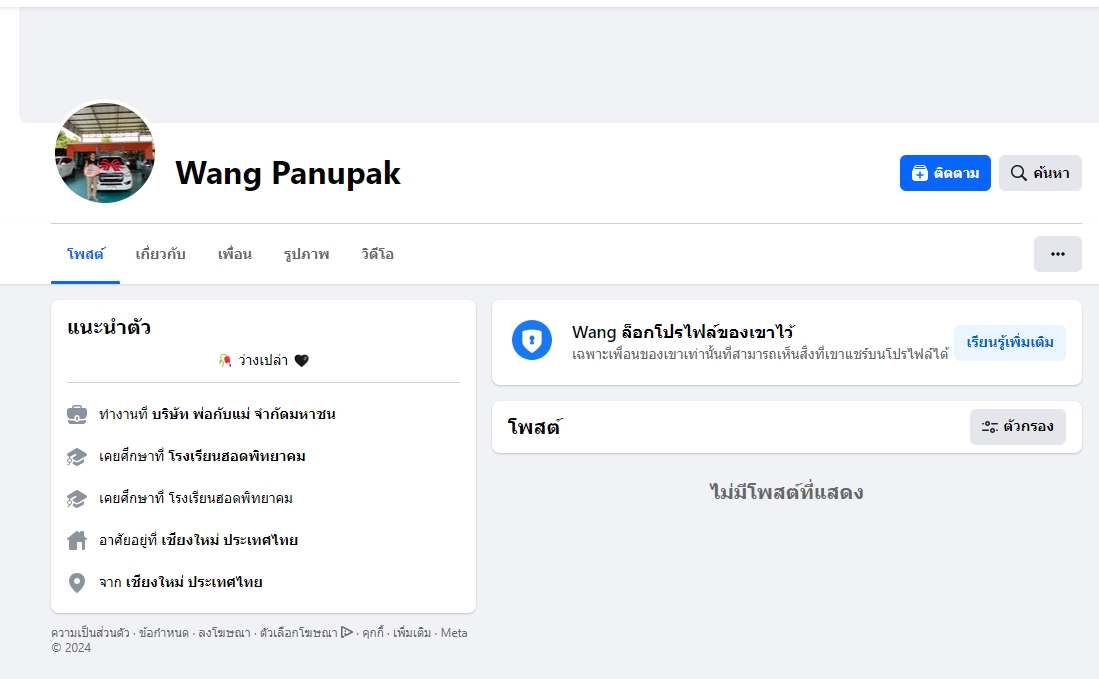
Task: Open the three-dots more options menu
Action: pyautogui.click(x=1057, y=254)
